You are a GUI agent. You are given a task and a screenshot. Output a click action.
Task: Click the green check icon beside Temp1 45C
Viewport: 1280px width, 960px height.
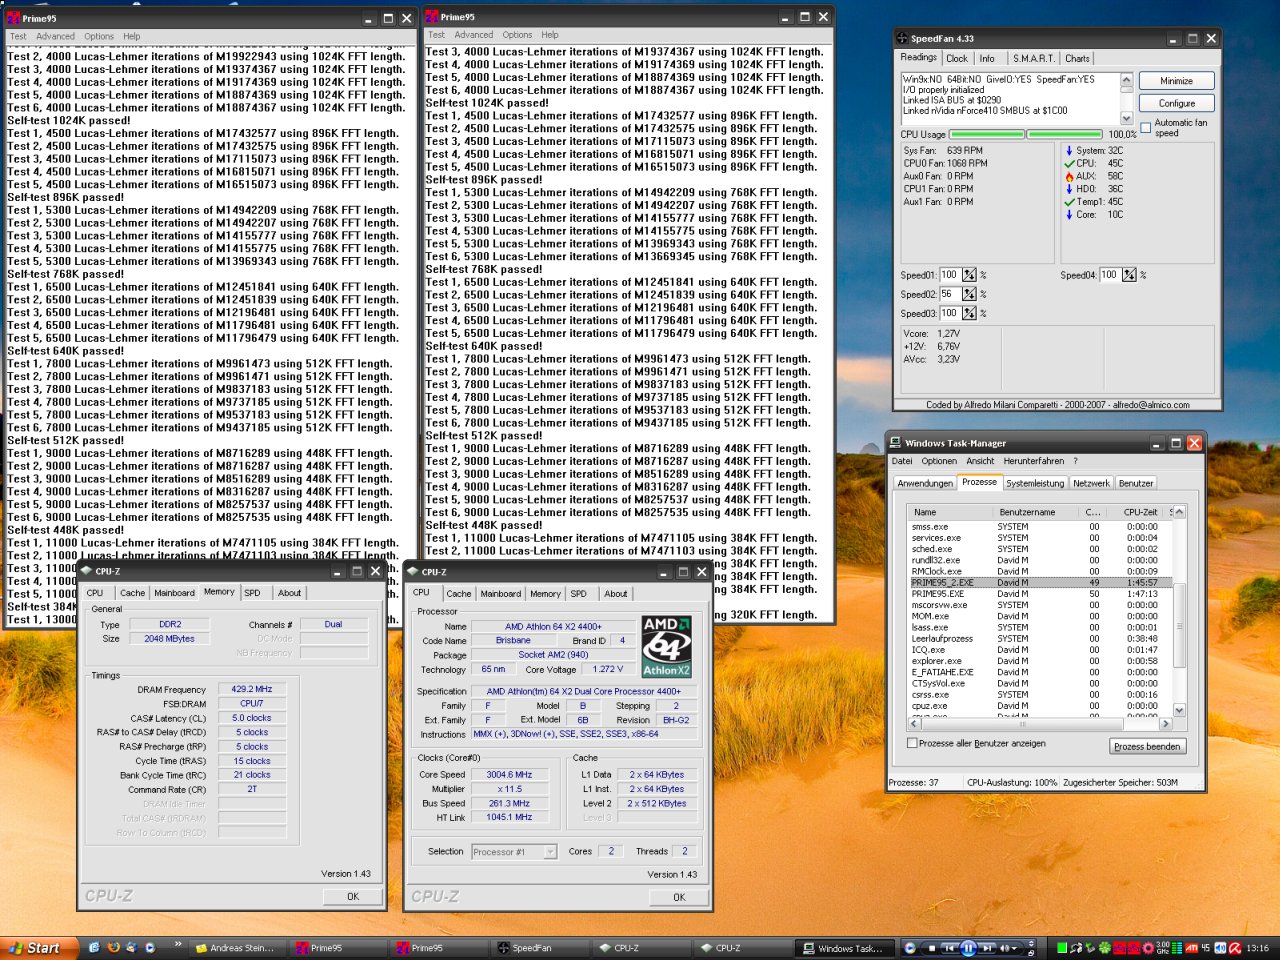tap(1069, 202)
